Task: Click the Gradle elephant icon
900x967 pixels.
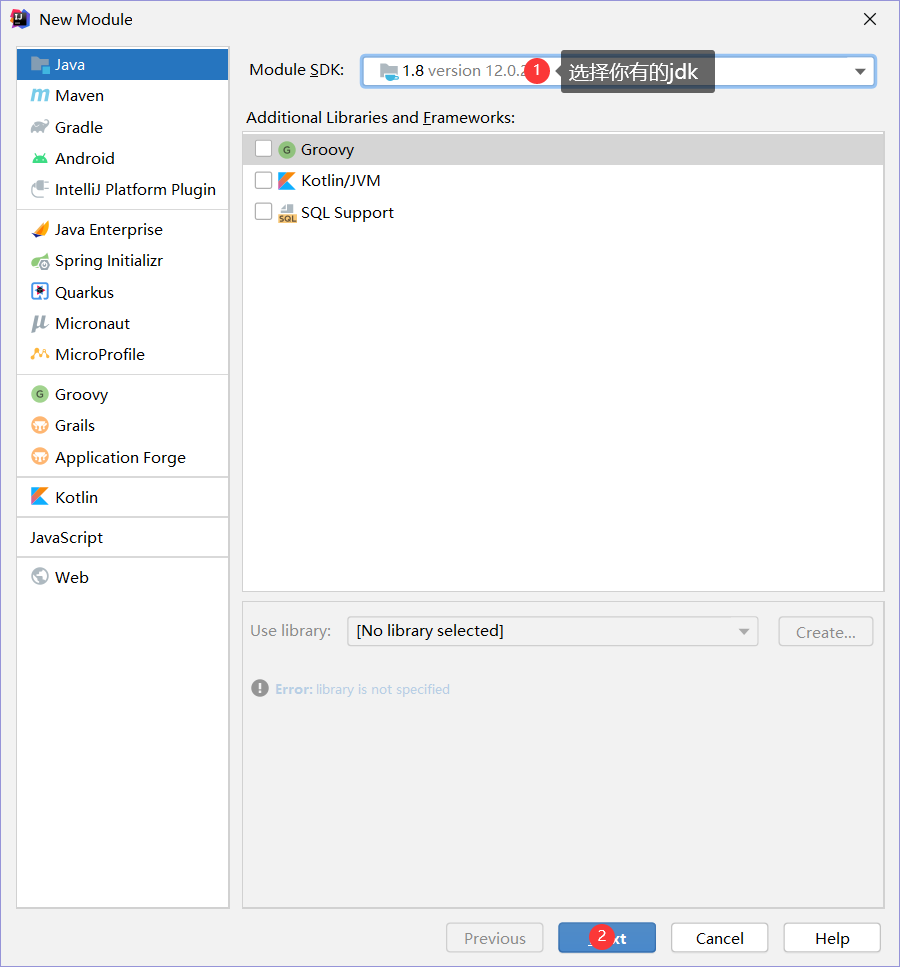Action: click(x=40, y=127)
